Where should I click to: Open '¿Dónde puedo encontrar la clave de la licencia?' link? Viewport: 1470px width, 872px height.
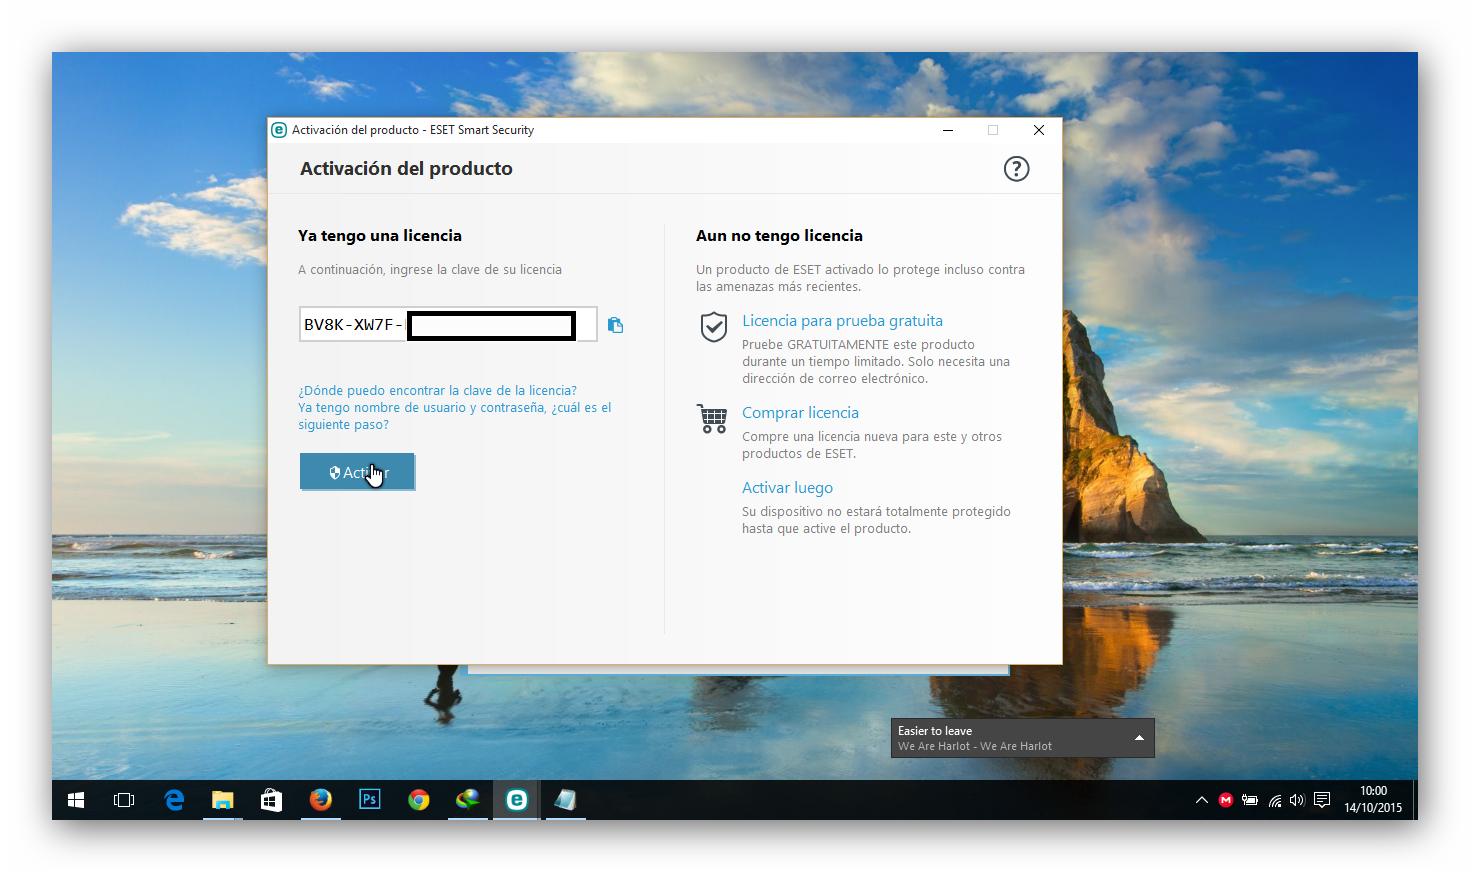(x=437, y=390)
